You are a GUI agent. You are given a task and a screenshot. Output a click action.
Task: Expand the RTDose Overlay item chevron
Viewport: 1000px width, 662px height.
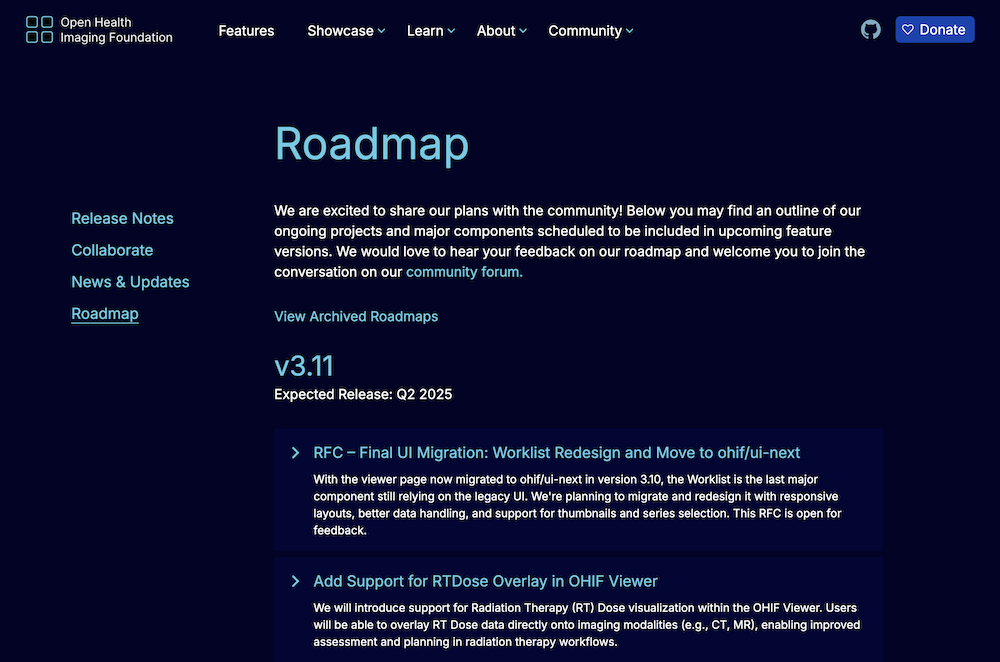click(x=295, y=581)
